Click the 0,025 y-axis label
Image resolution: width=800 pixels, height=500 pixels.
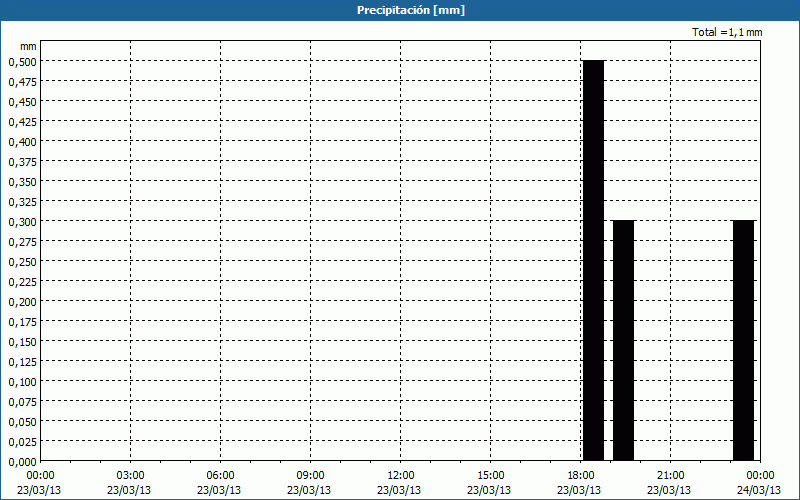22,441
